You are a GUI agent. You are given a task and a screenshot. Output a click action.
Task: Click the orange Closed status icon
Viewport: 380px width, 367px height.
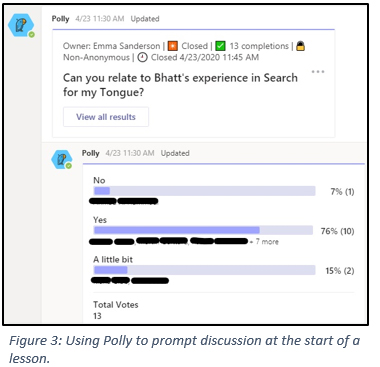click(173, 46)
